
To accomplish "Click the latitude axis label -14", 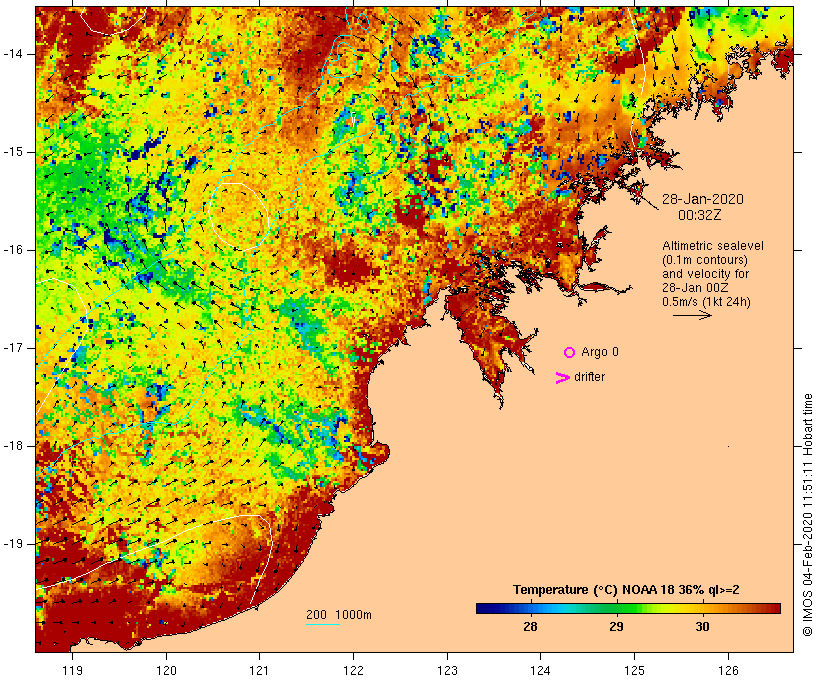I will pyautogui.click(x=12, y=54).
